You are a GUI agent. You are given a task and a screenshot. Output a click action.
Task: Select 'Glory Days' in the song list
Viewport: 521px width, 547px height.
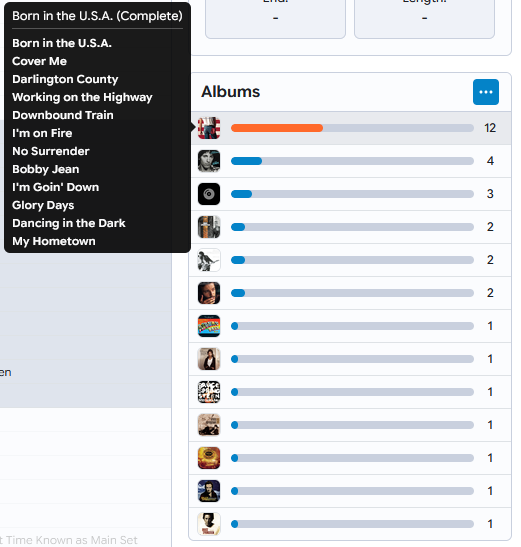43,205
